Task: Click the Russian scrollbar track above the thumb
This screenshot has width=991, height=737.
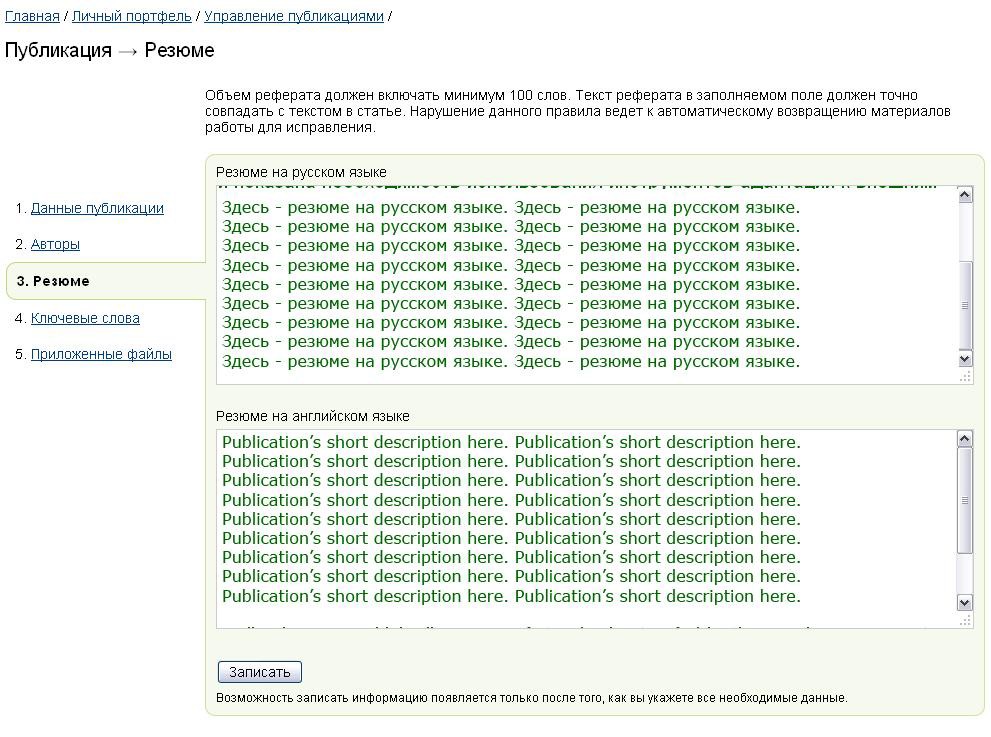Action: click(x=964, y=231)
